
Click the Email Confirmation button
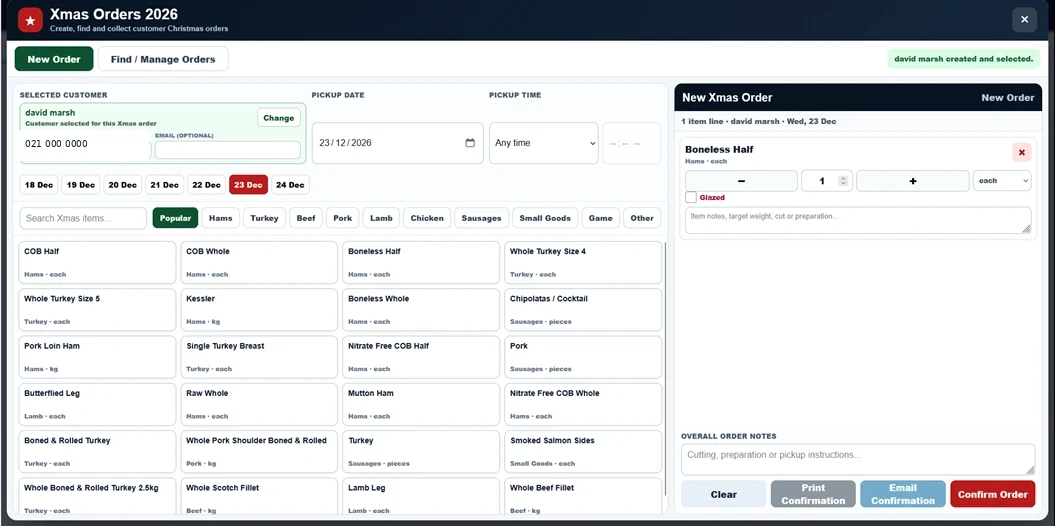click(902, 494)
